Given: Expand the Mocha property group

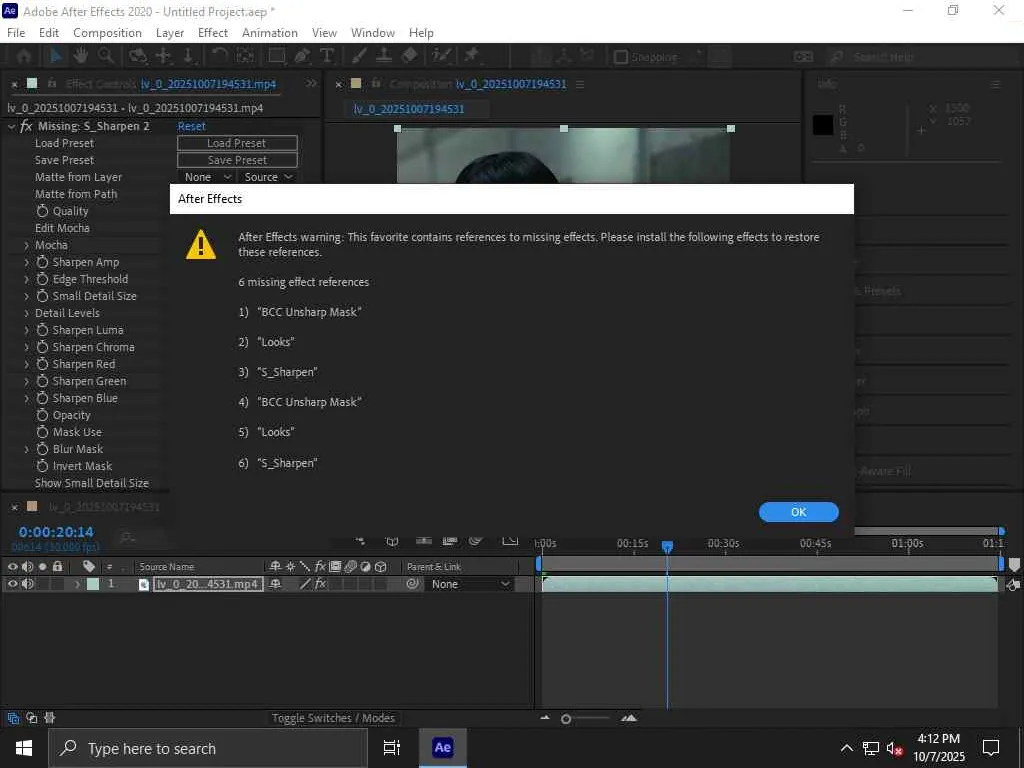Looking at the screenshot, I should [x=26, y=245].
